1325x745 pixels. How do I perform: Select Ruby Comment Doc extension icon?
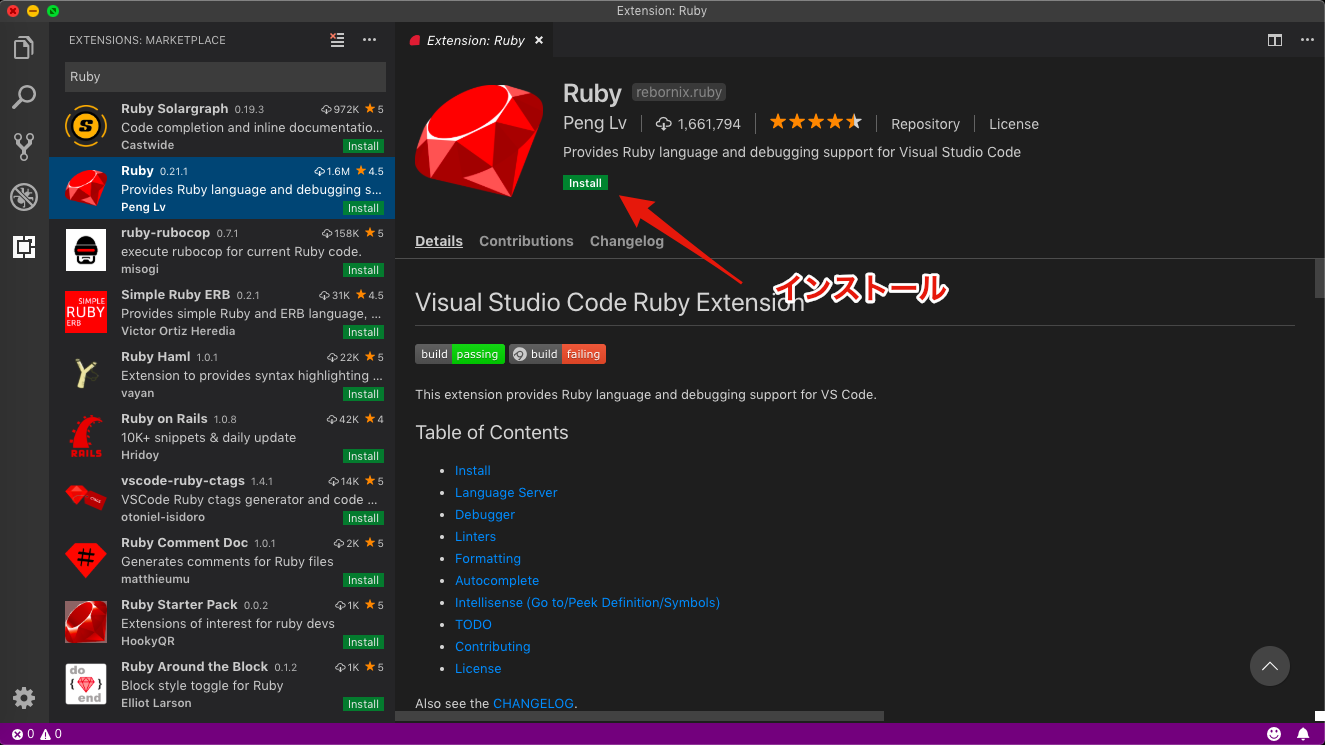[86, 560]
